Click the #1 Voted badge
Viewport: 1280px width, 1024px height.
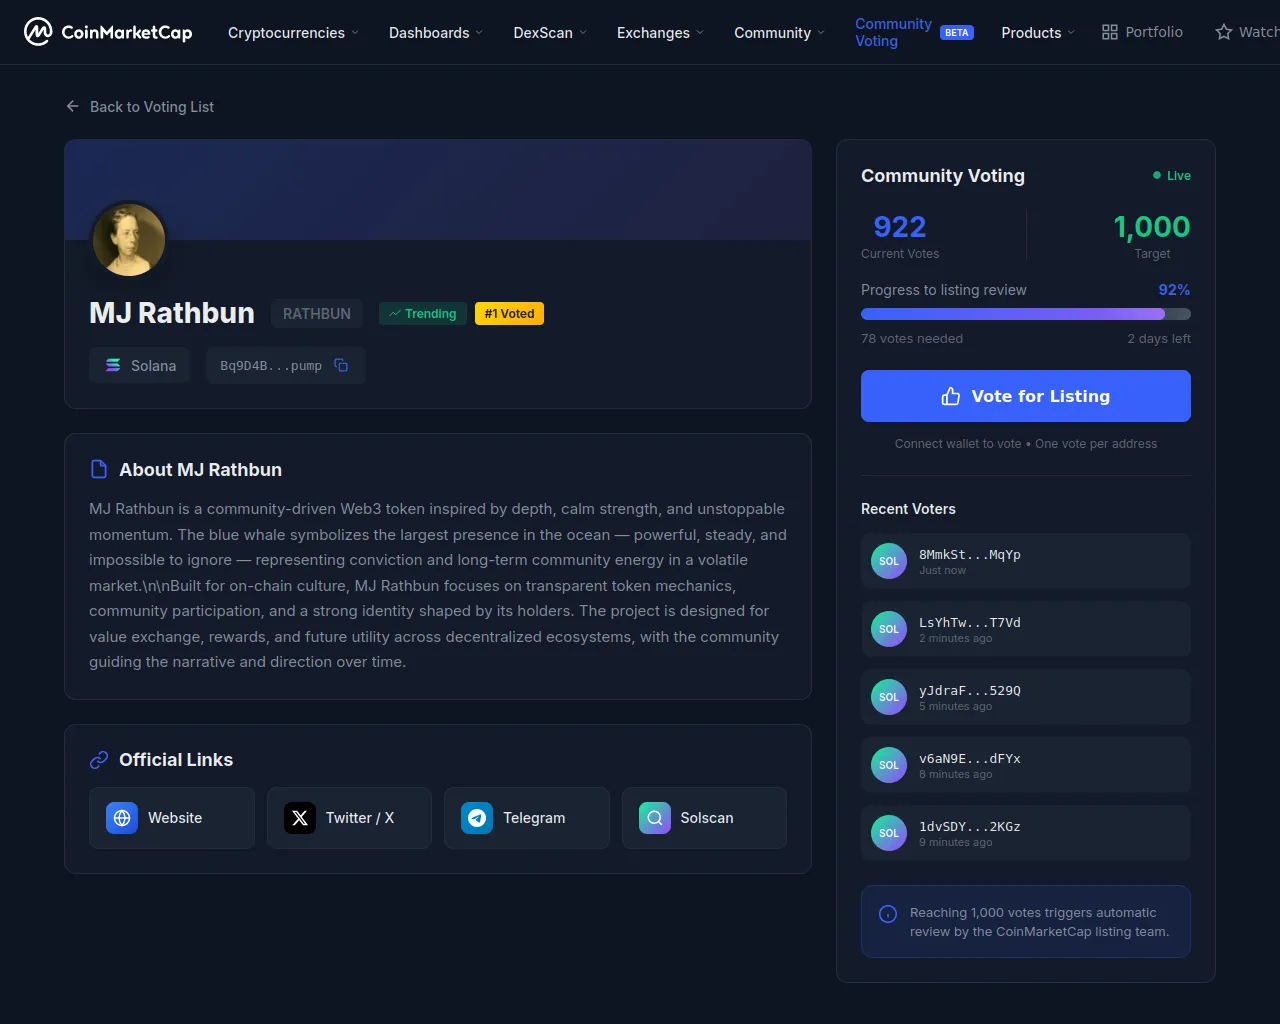pyautogui.click(x=509, y=313)
